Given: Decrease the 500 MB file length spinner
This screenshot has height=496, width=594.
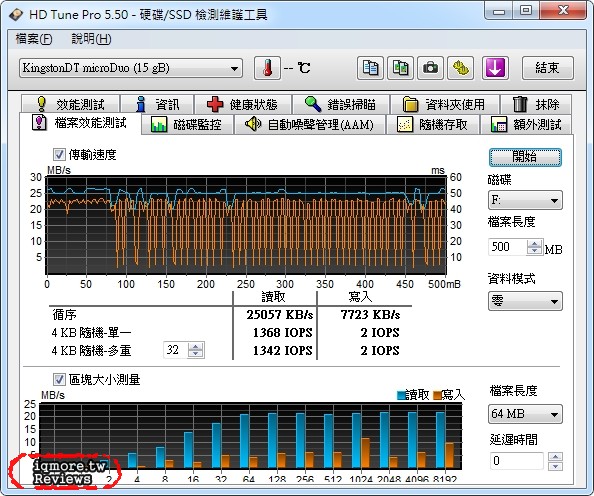Looking at the screenshot, I should click(535, 251).
